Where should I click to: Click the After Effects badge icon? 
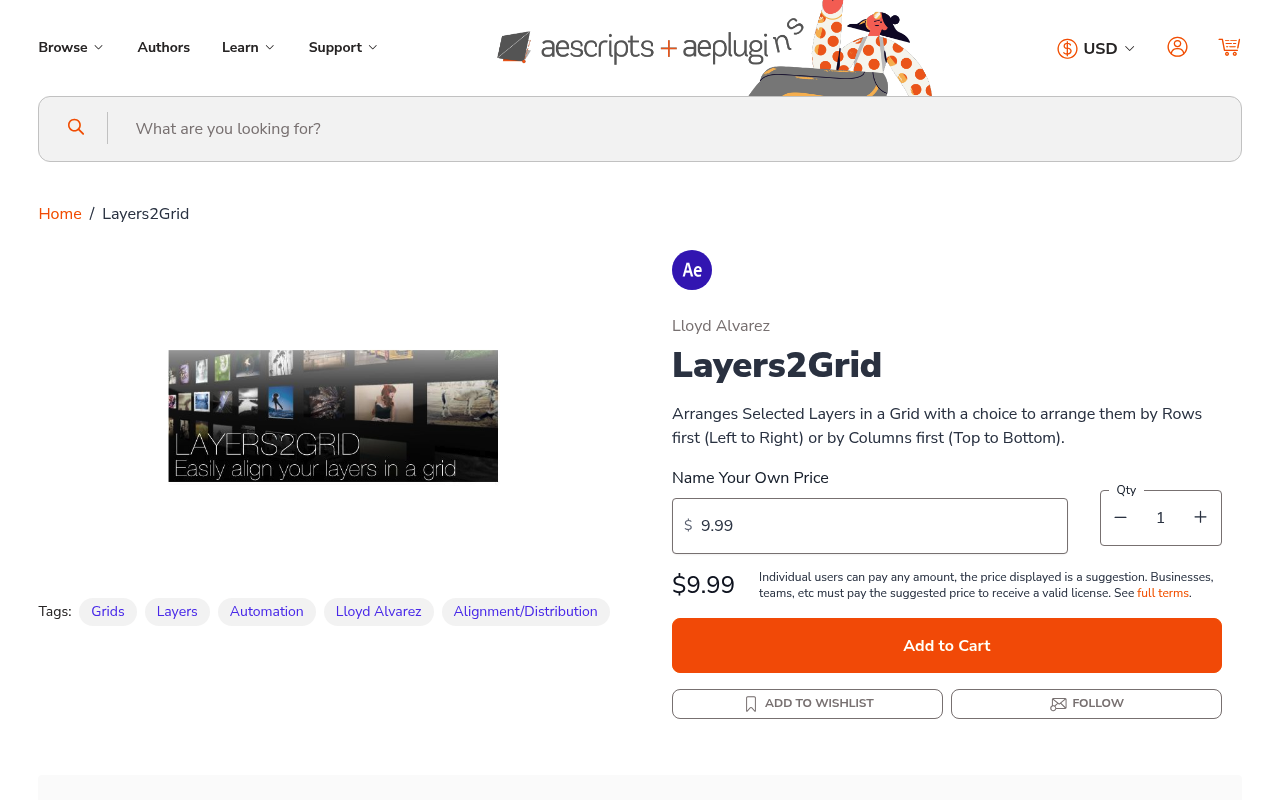[x=691, y=269]
